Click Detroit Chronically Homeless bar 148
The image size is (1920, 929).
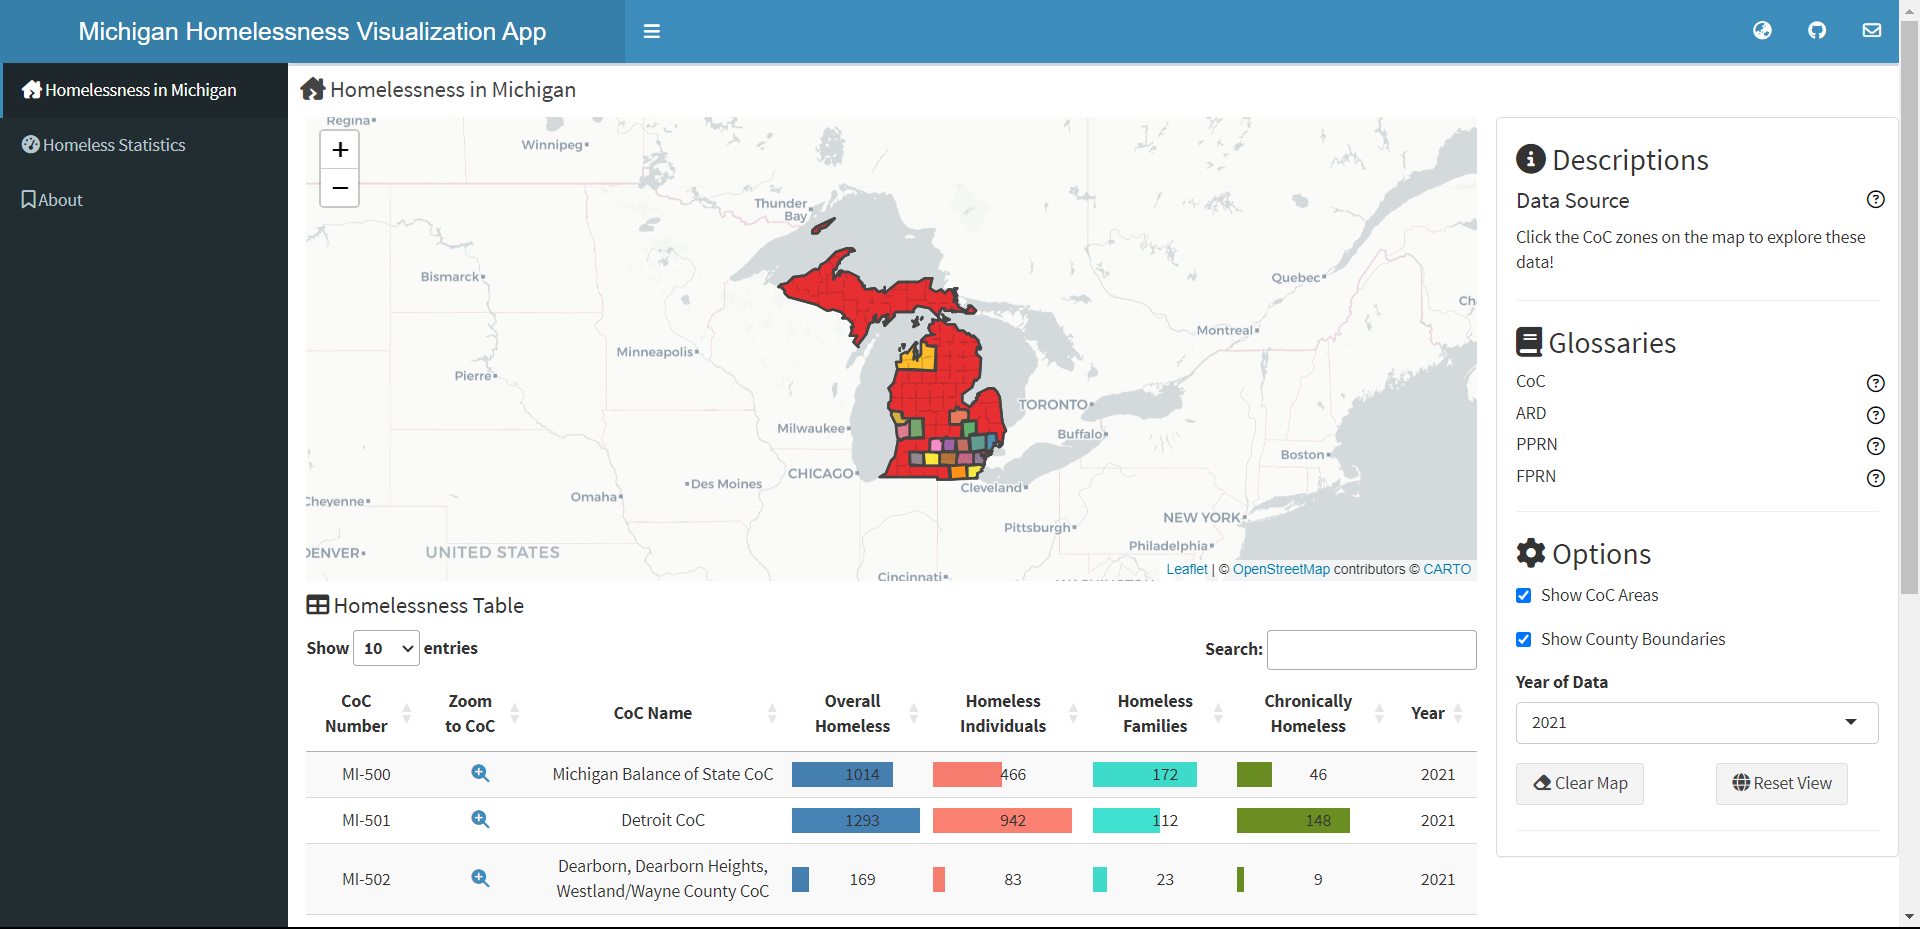click(1293, 820)
